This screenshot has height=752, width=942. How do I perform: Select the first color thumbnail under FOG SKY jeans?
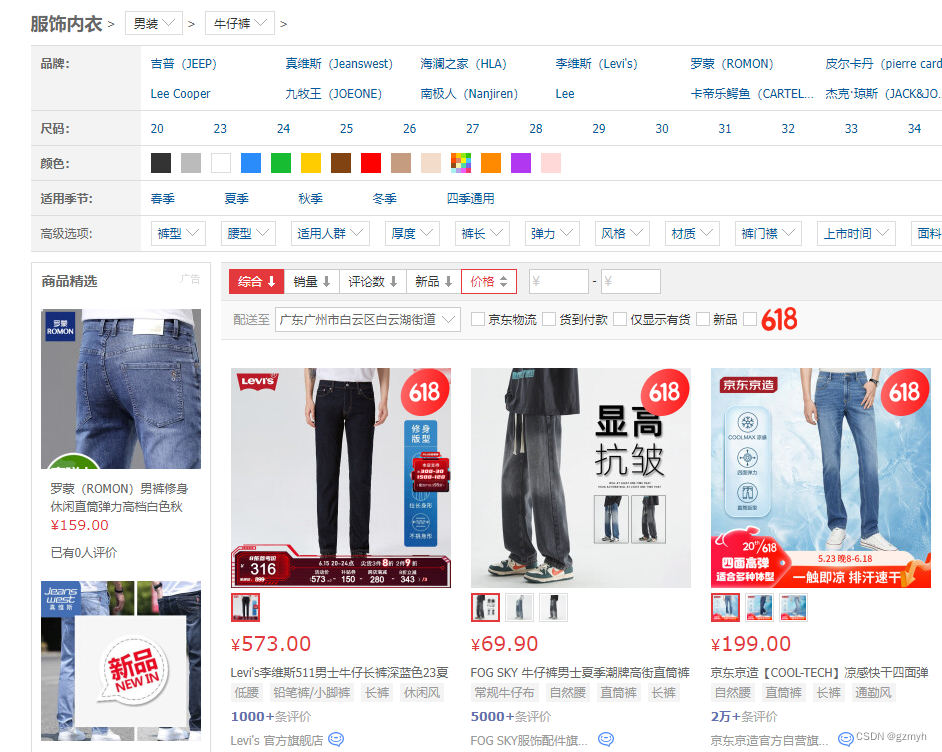click(485, 607)
